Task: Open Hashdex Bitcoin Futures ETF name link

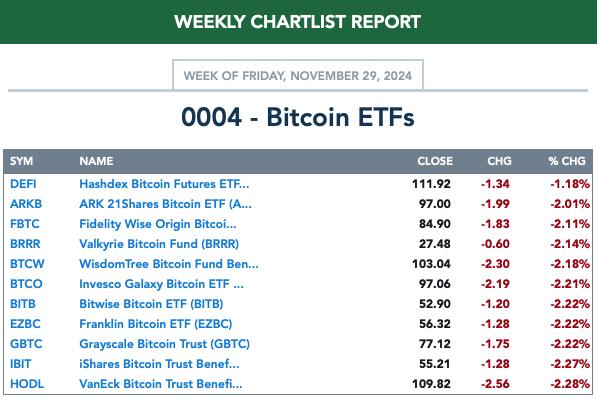Action: pyautogui.click(x=164, y=184)
